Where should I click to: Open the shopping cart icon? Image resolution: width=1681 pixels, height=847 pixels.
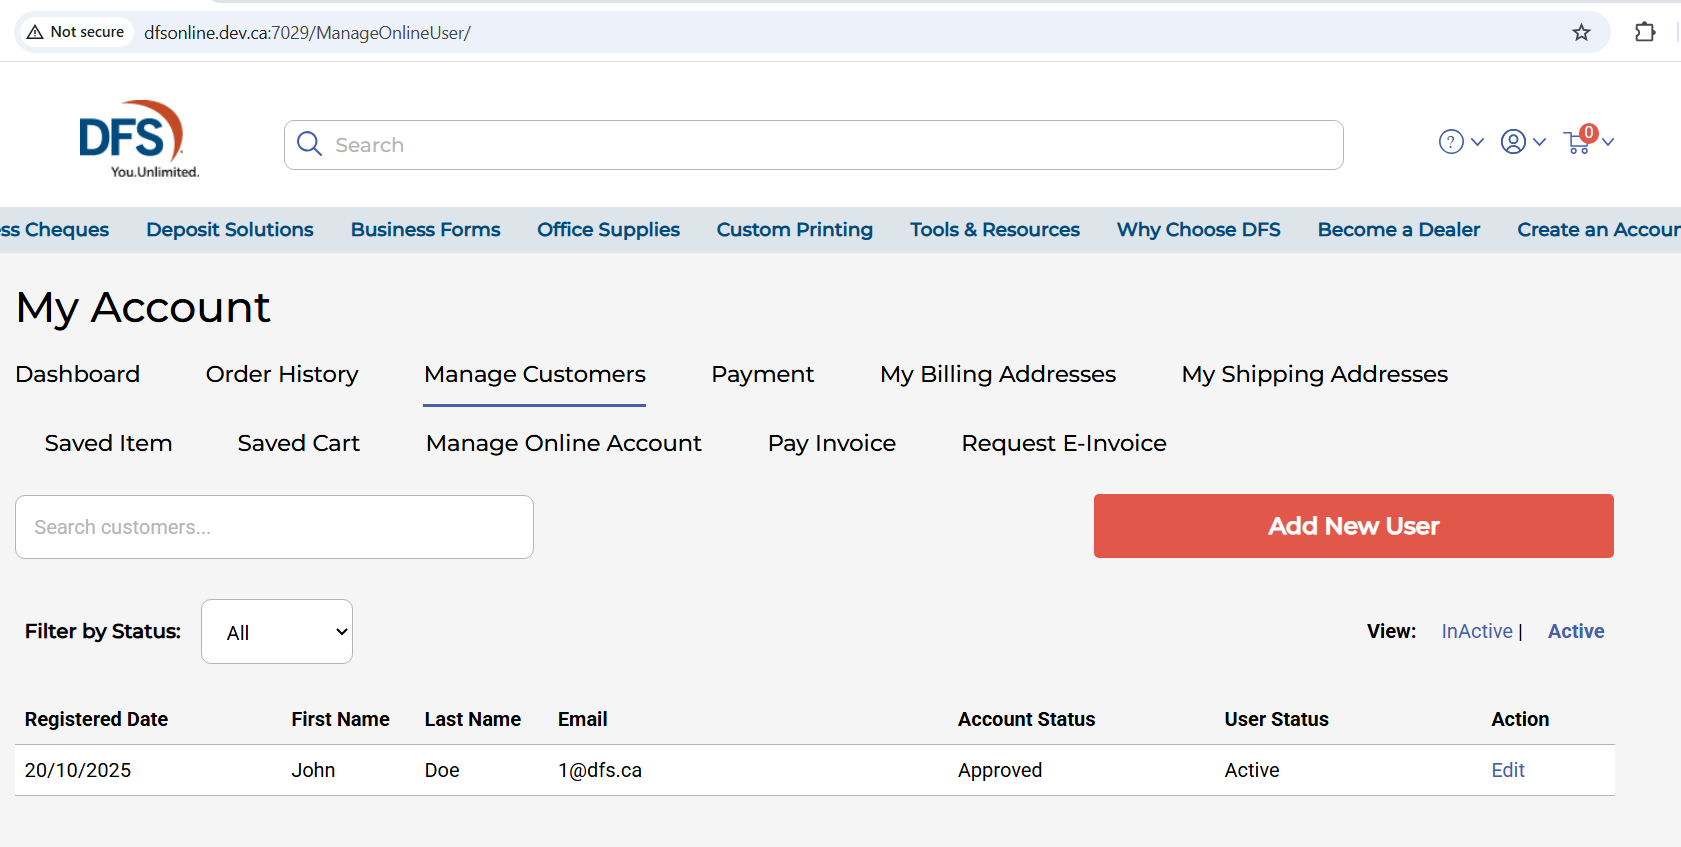click(x=1578, y=143)
